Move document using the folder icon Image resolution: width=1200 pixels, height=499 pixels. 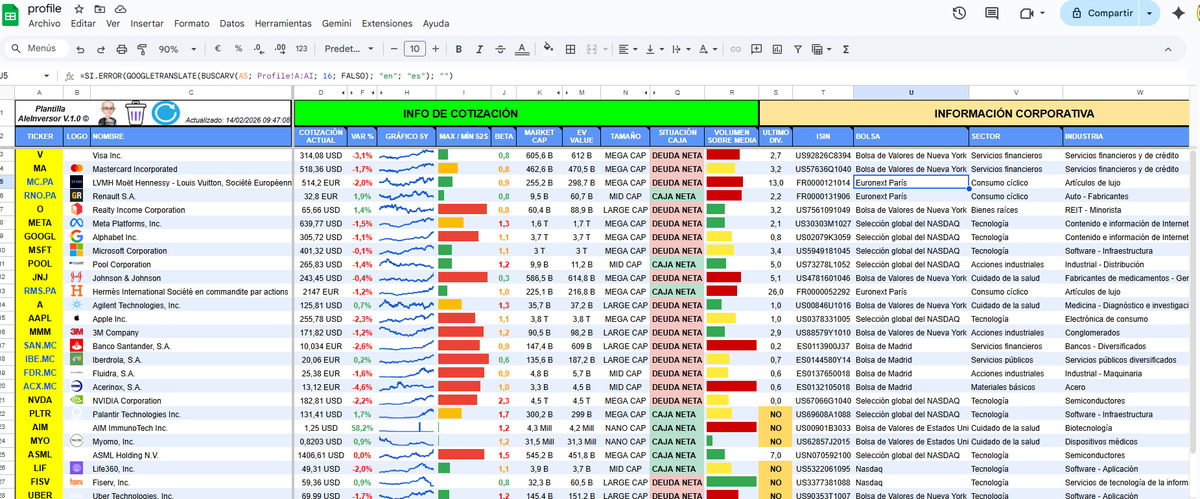click(x=101, y=8)
